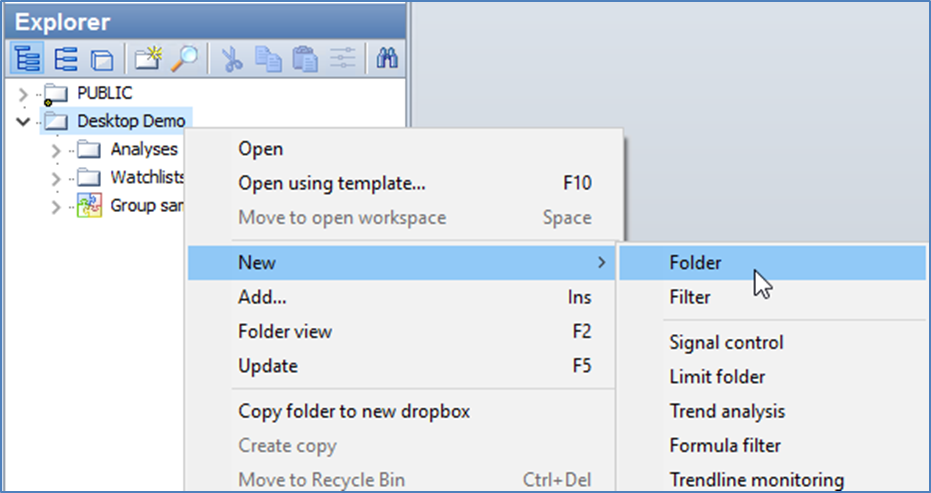931x493 pixels.
Task: Select Trend analysis in submenu
Action: coord(727,411)
